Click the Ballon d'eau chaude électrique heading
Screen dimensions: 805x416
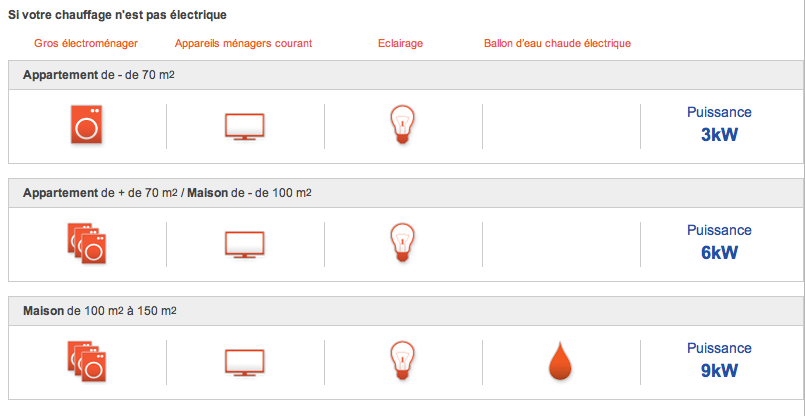558,43
